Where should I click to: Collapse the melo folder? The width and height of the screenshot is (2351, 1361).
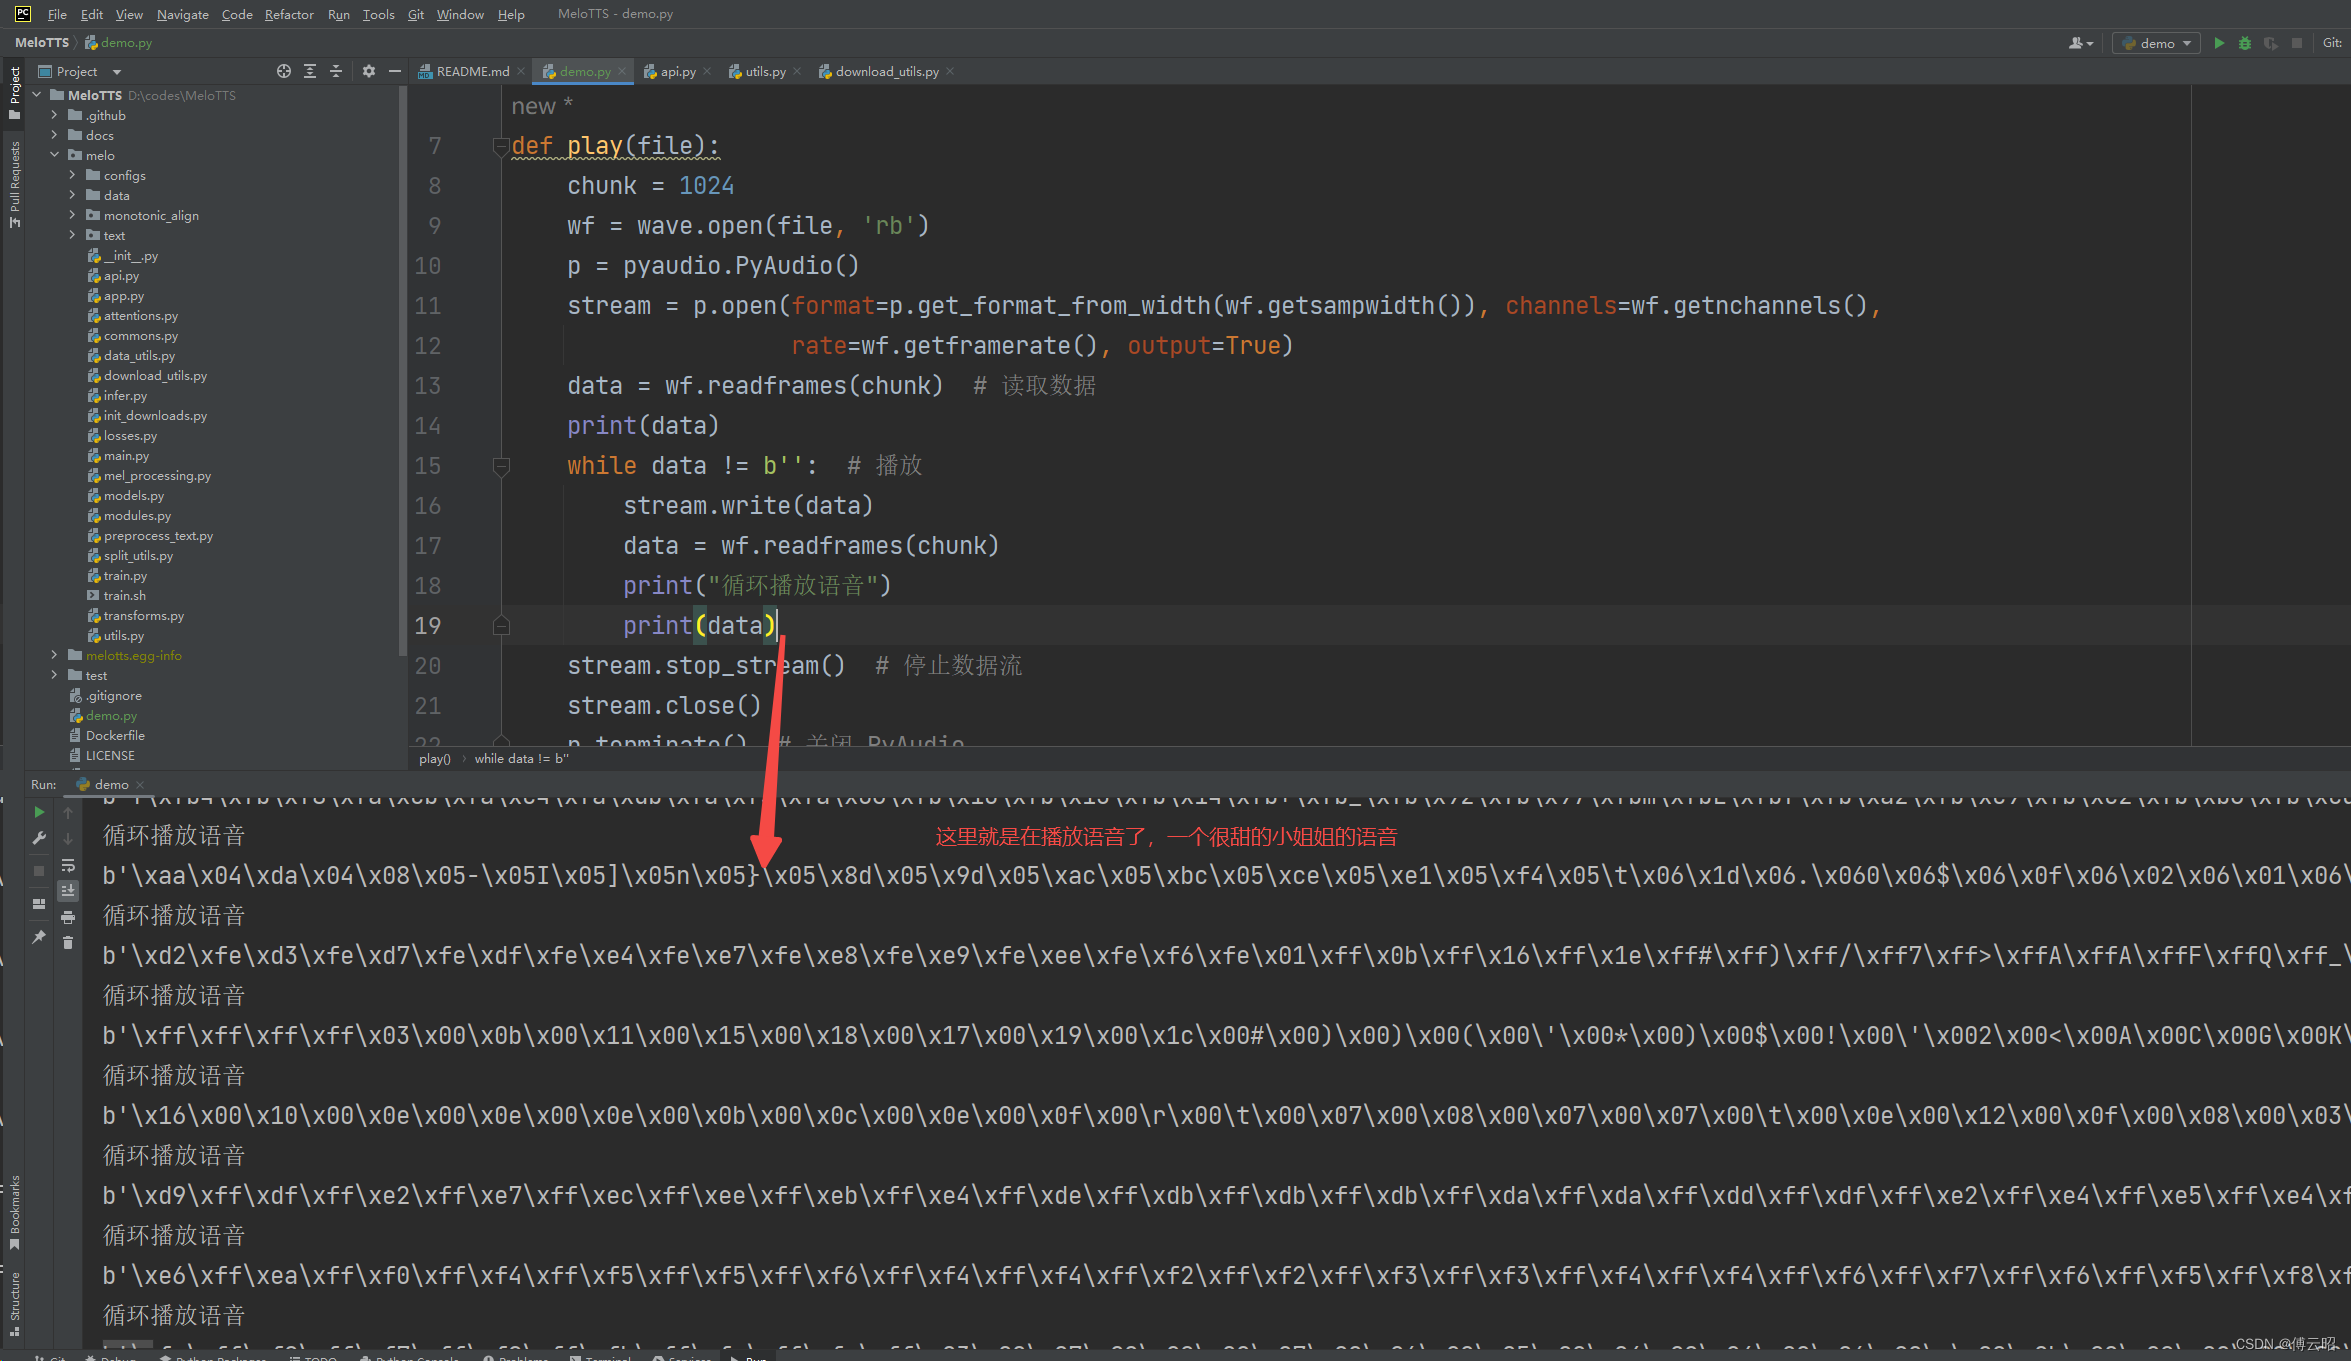click(54, 155)
